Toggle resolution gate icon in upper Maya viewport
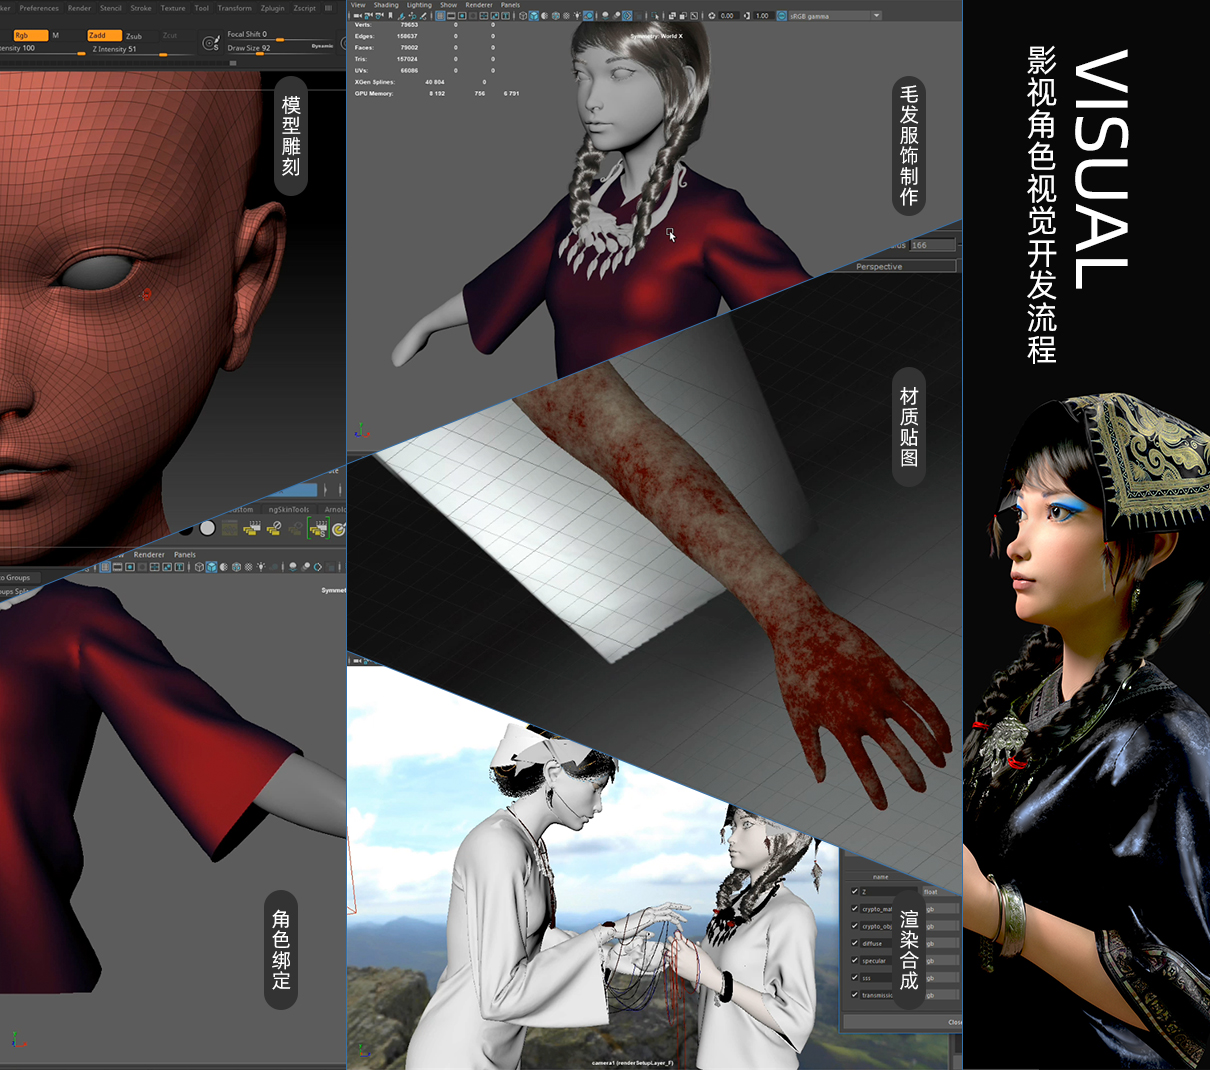This screenshot has height=1070, width=1210. tap(462, 16)
